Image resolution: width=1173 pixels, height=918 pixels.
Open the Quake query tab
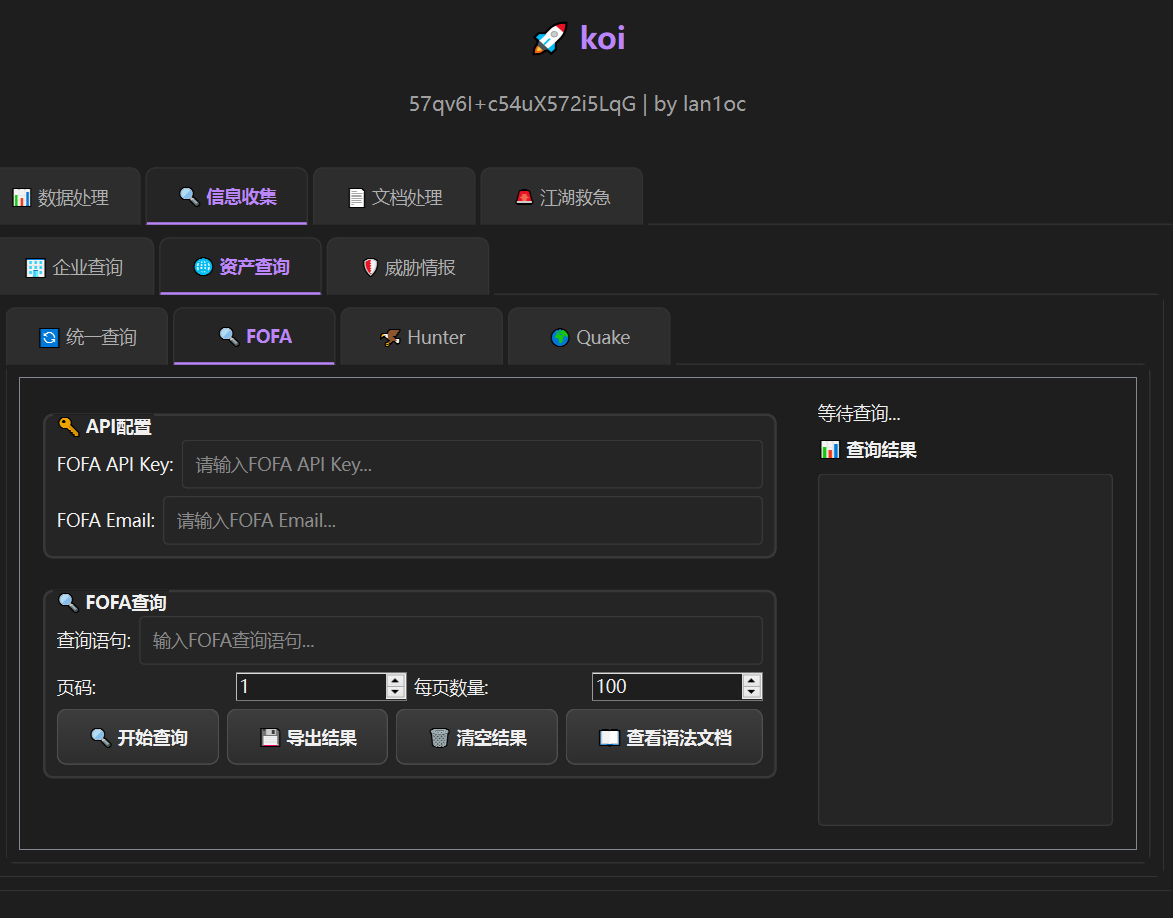click(590, 337)
